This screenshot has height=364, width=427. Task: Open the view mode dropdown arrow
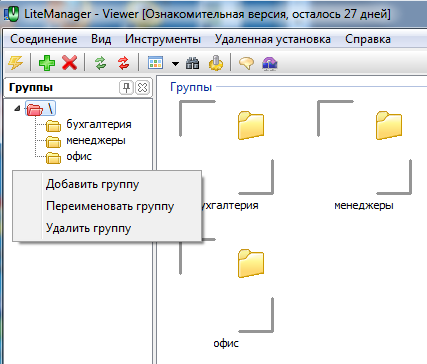coord(175,63)
